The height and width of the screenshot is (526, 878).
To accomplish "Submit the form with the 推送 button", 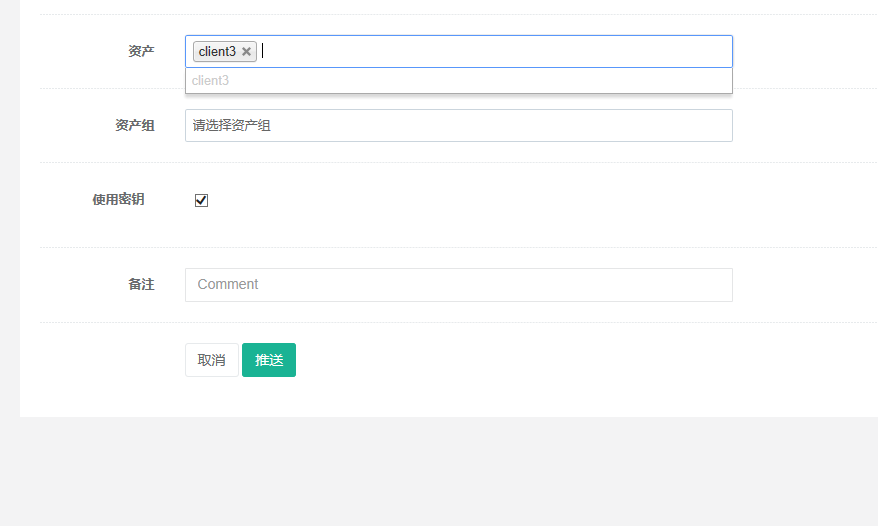I will [268, 360].
